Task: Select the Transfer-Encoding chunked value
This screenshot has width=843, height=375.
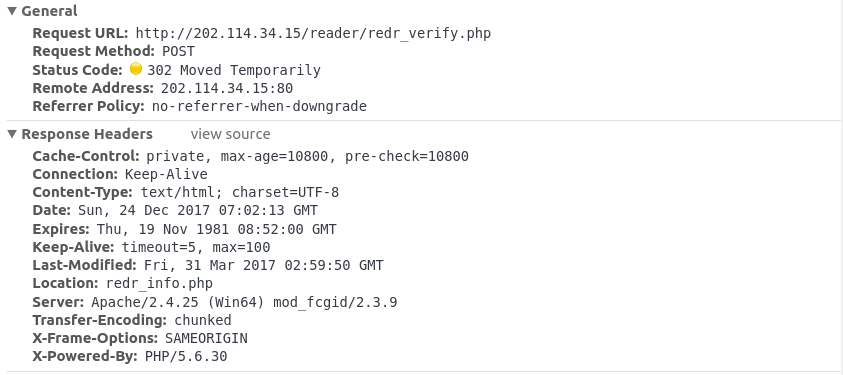Action: 203,320
